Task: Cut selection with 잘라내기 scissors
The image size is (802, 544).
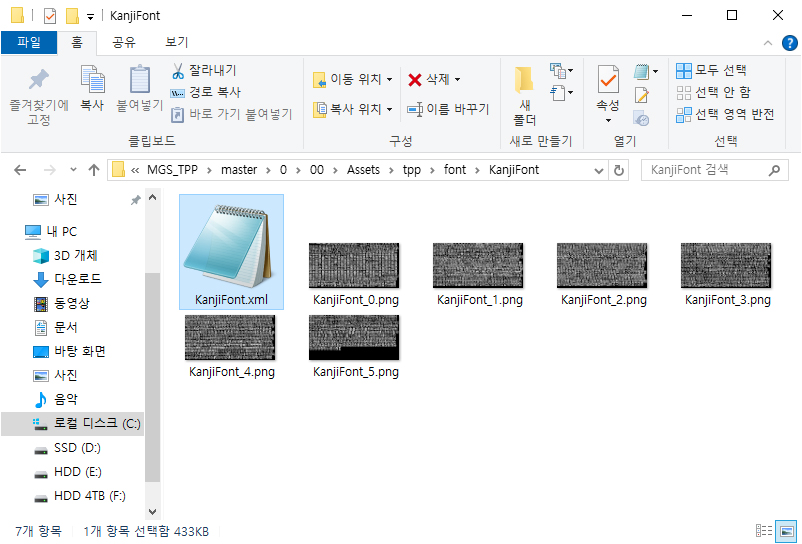Action: coord(204,71)
